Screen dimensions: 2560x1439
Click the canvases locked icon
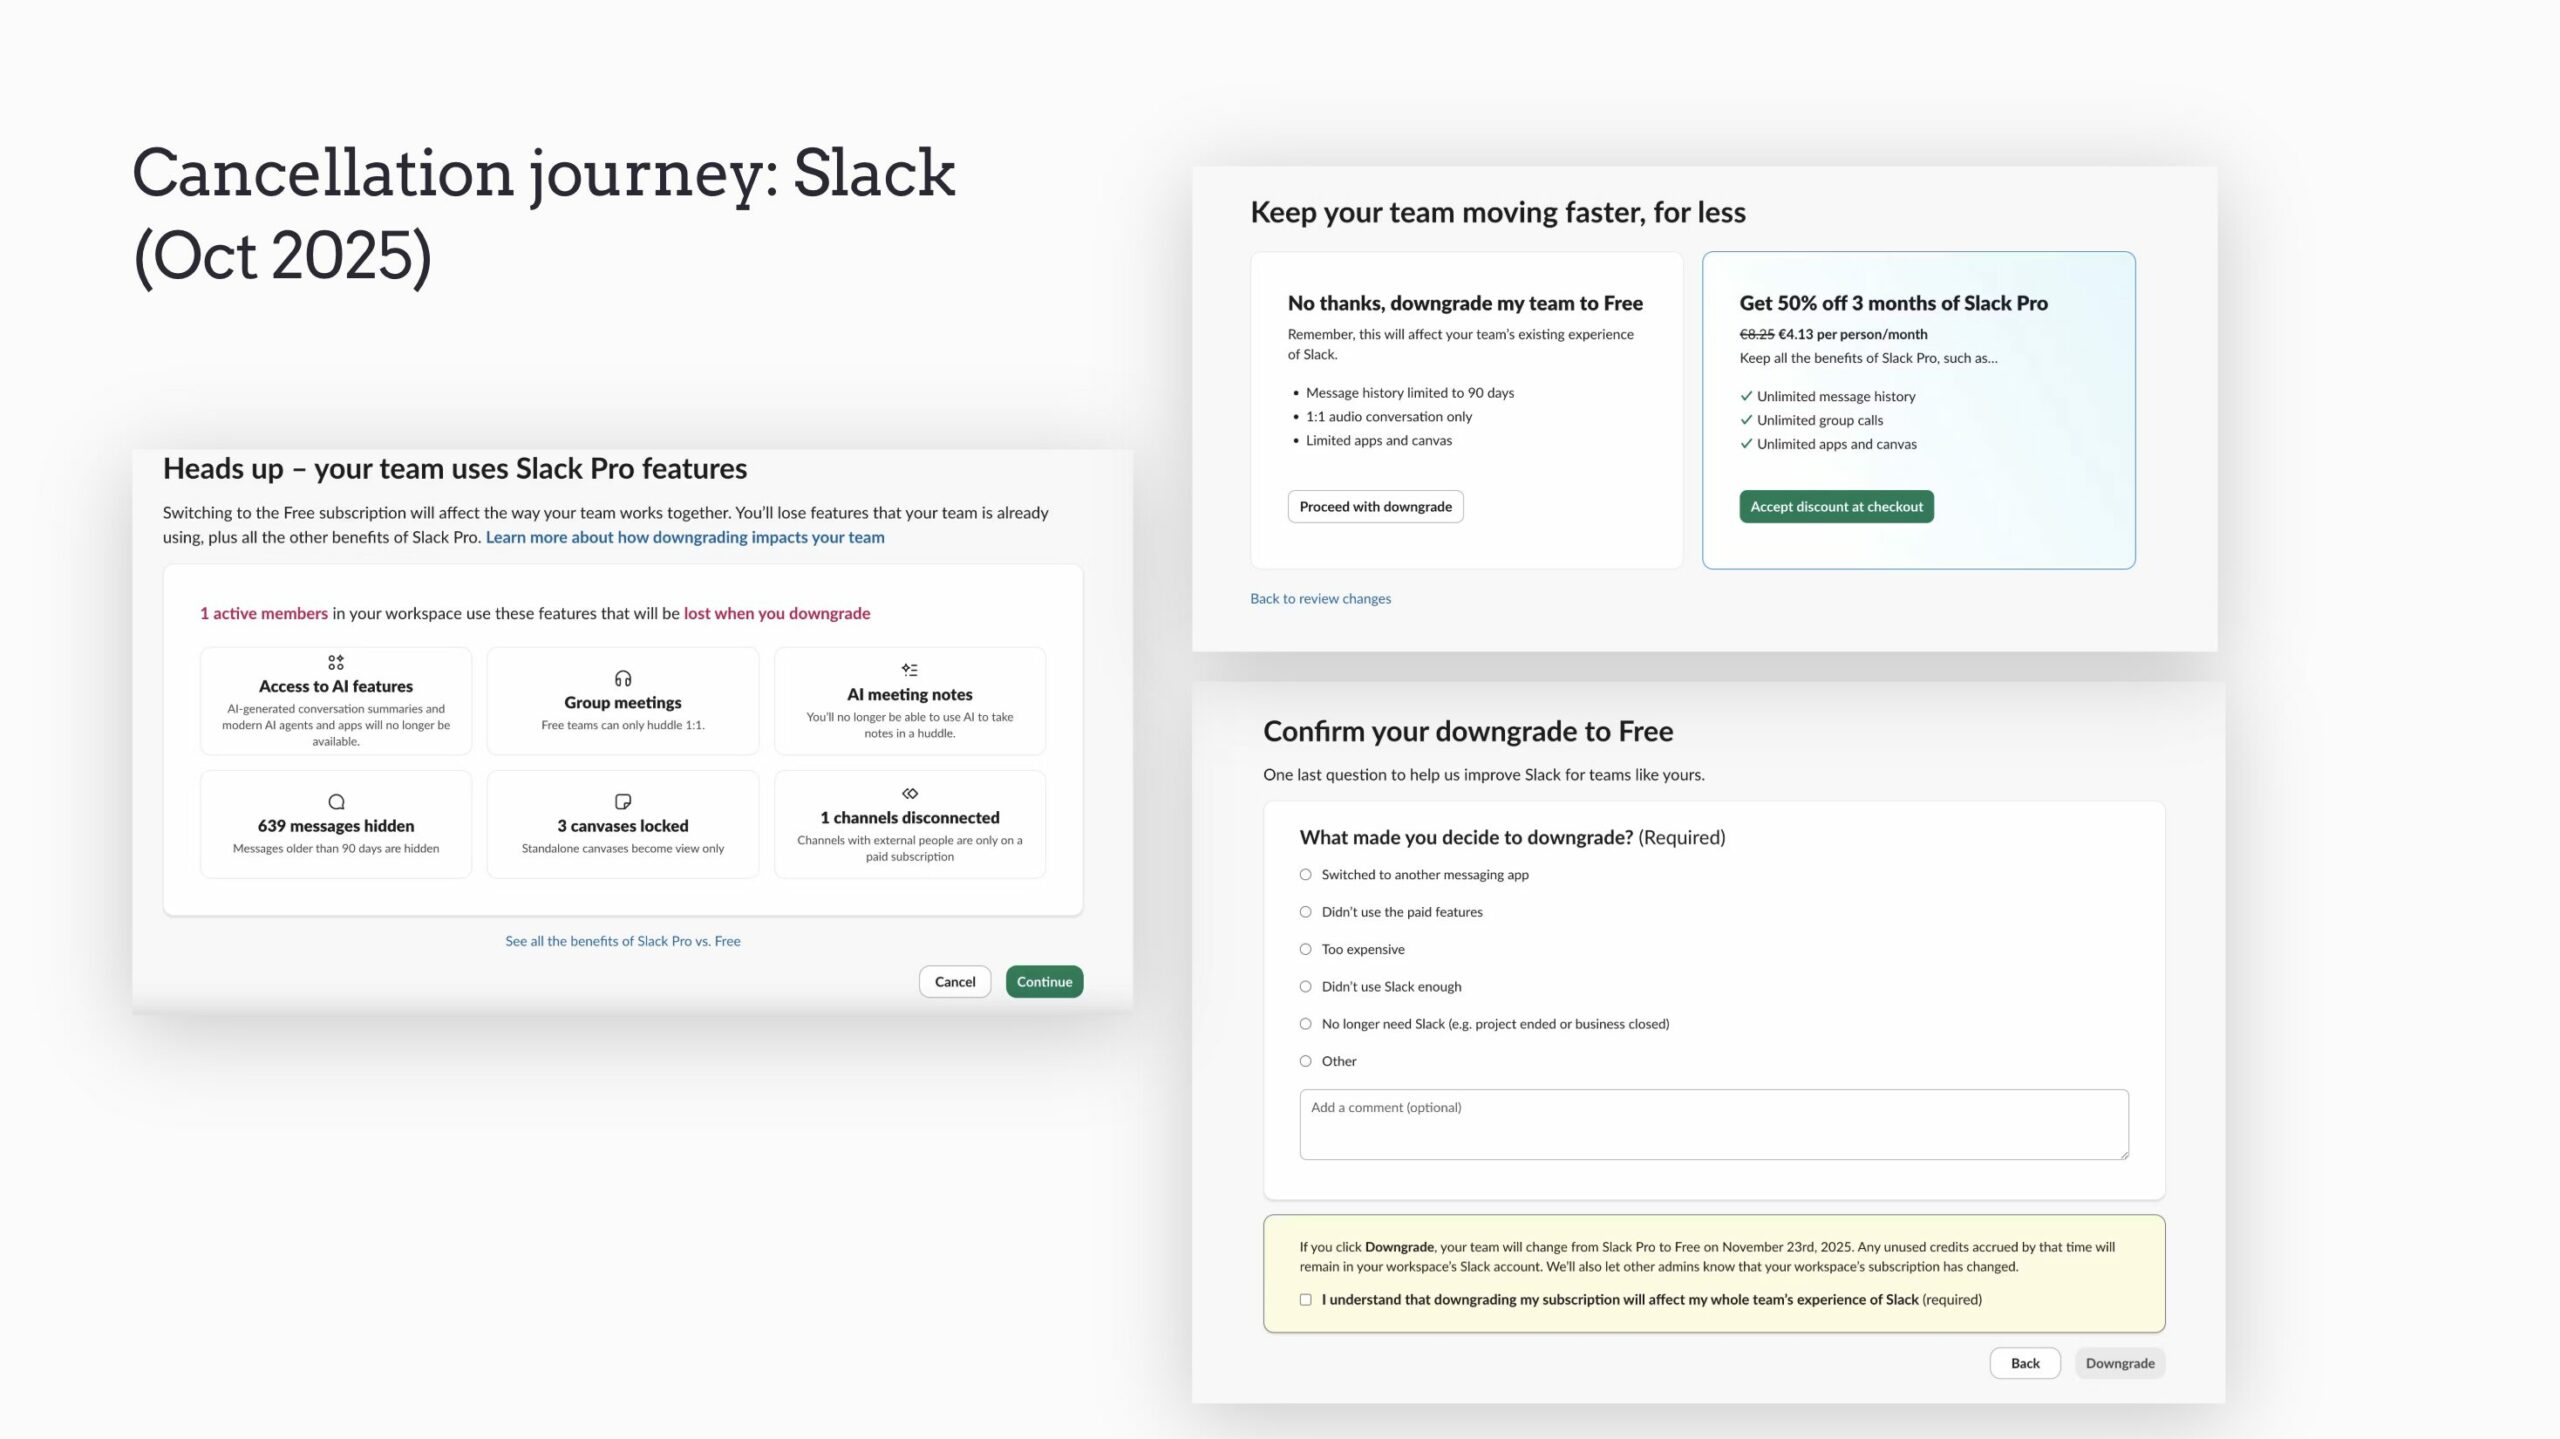(622, 801)
